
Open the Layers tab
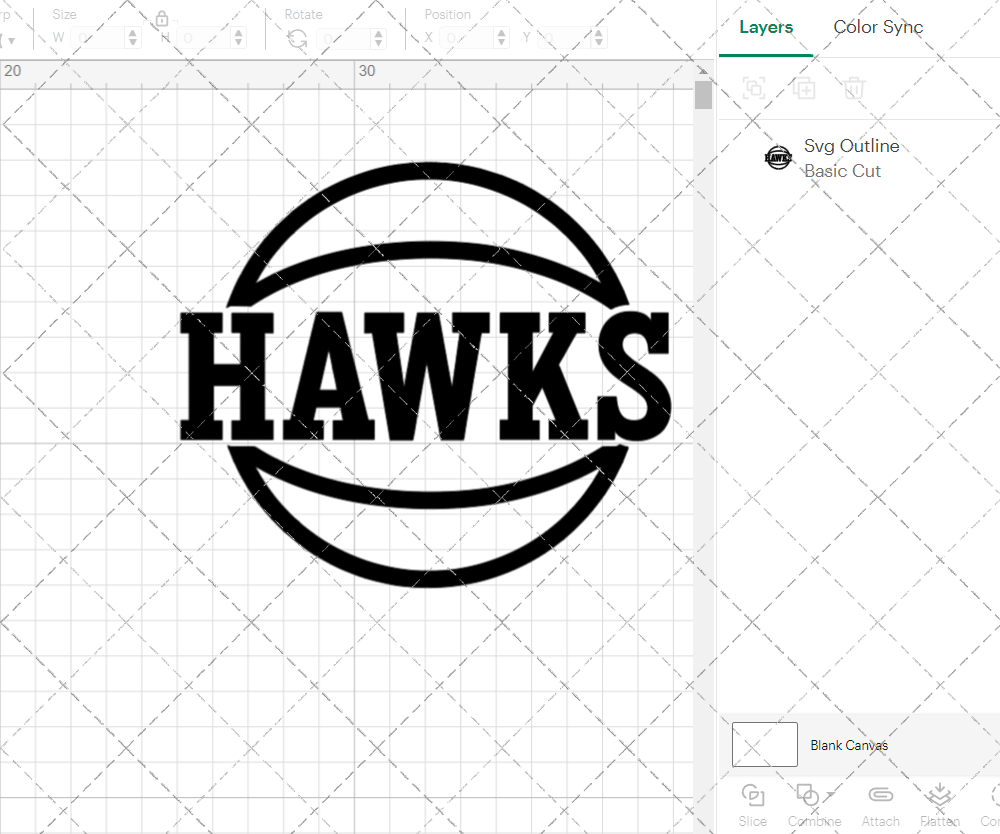[x=766, y=27]
